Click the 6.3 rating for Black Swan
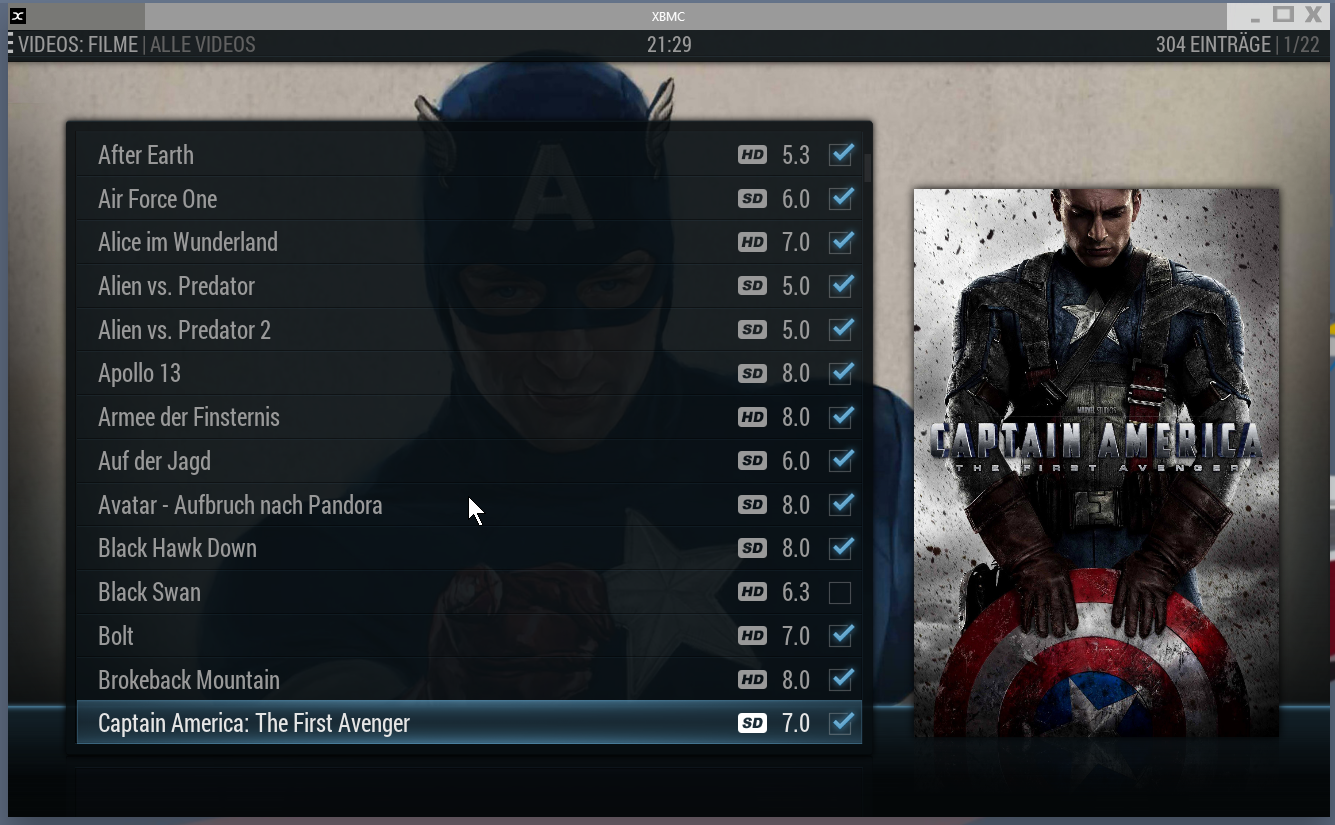 796,592
